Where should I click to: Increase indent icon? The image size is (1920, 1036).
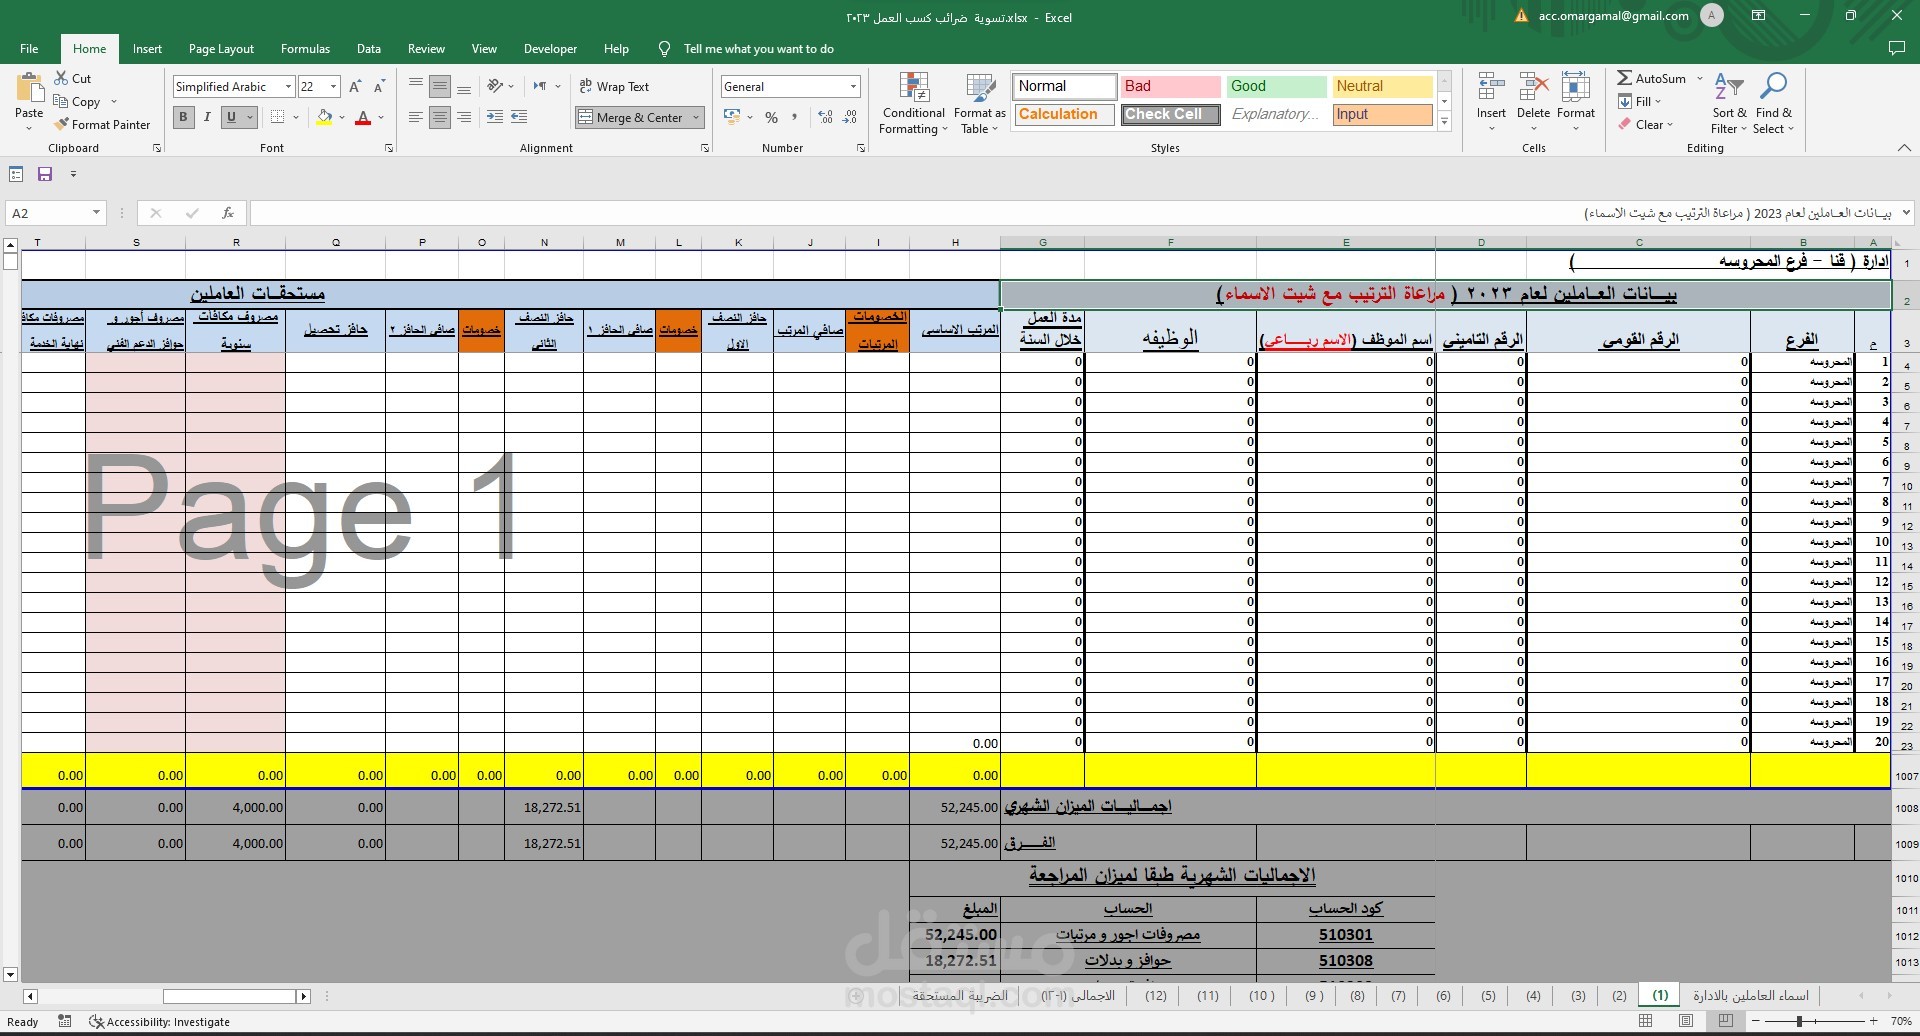tap(519, 117)
